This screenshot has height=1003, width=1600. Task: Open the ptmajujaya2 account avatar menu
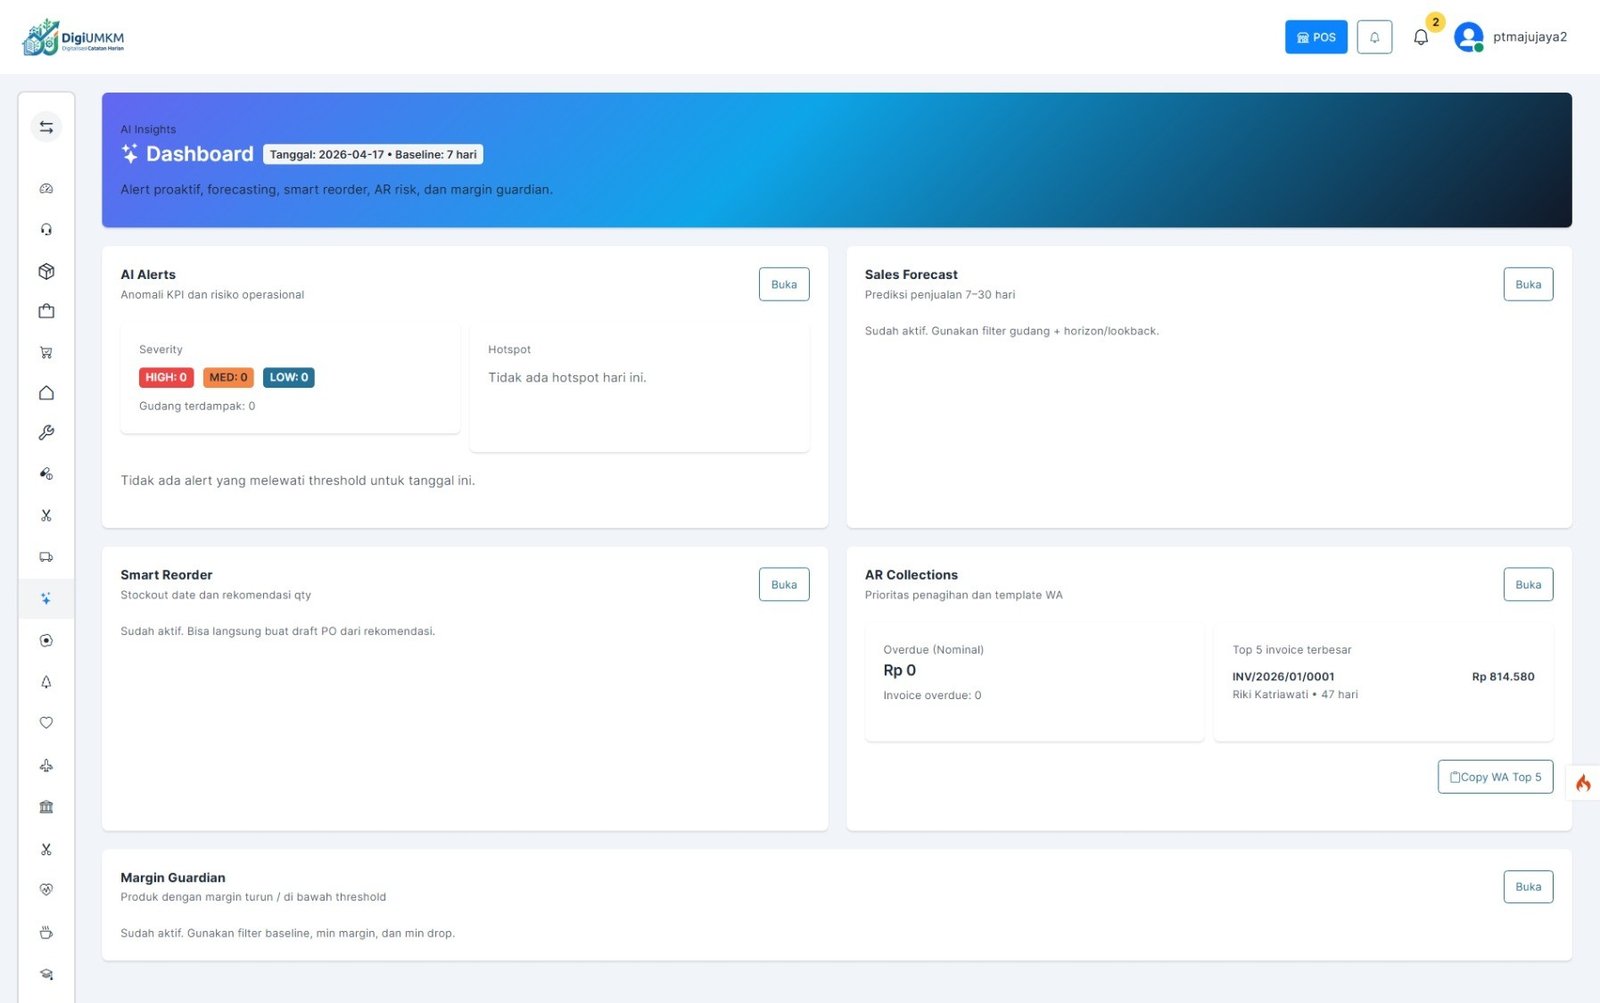point(1510,37)
